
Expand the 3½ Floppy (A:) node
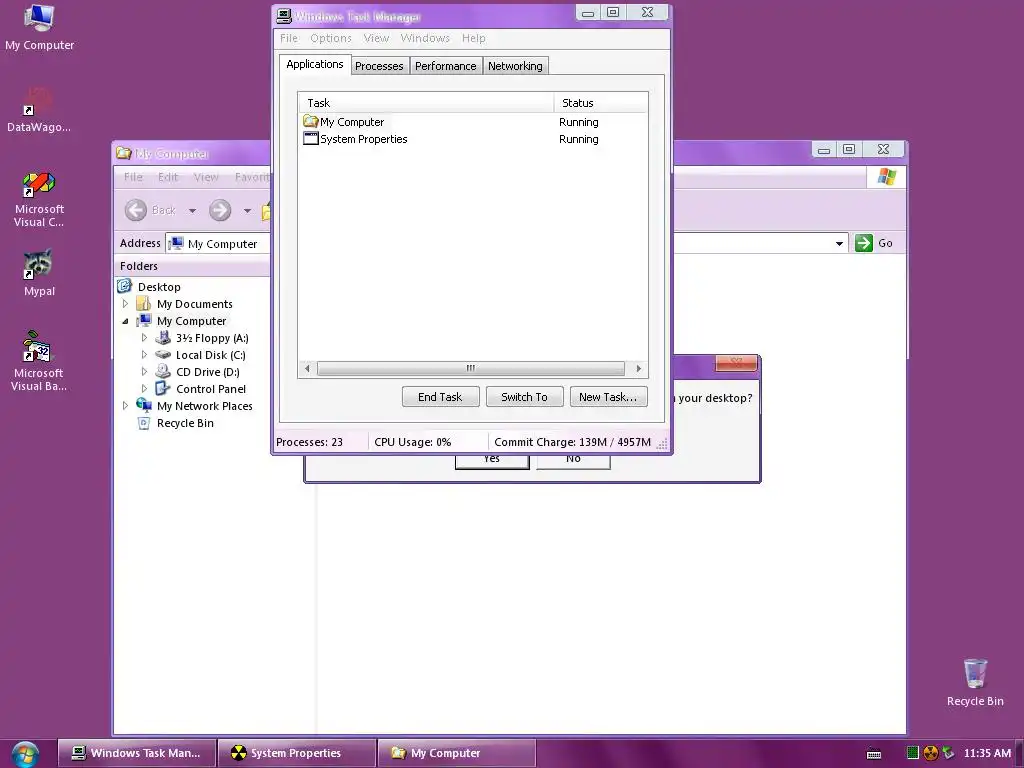(144, 338)
